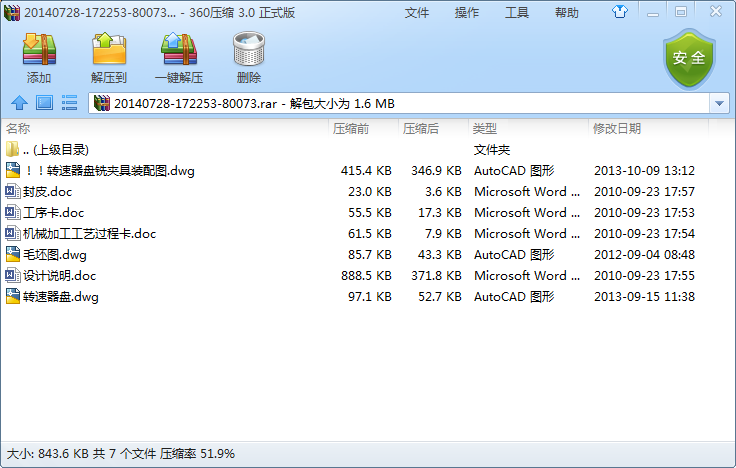Click the 一键解压 one-click extract icon
The height and width of the screenshot is (468, 736).
coord(178,57)
